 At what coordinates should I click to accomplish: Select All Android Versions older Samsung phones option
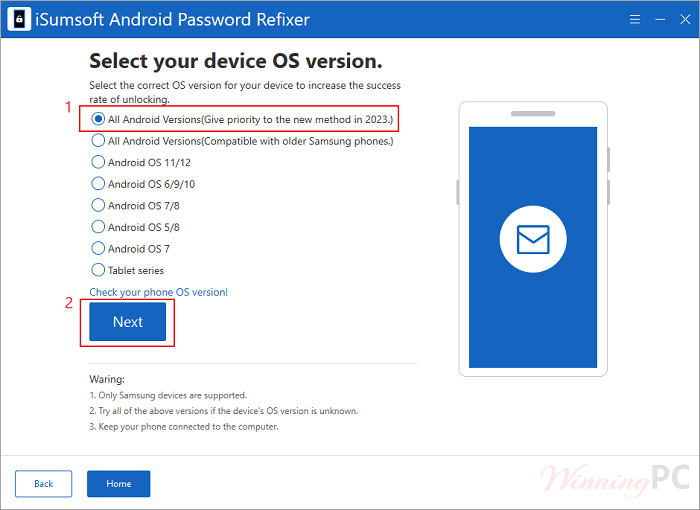point(98,141)
